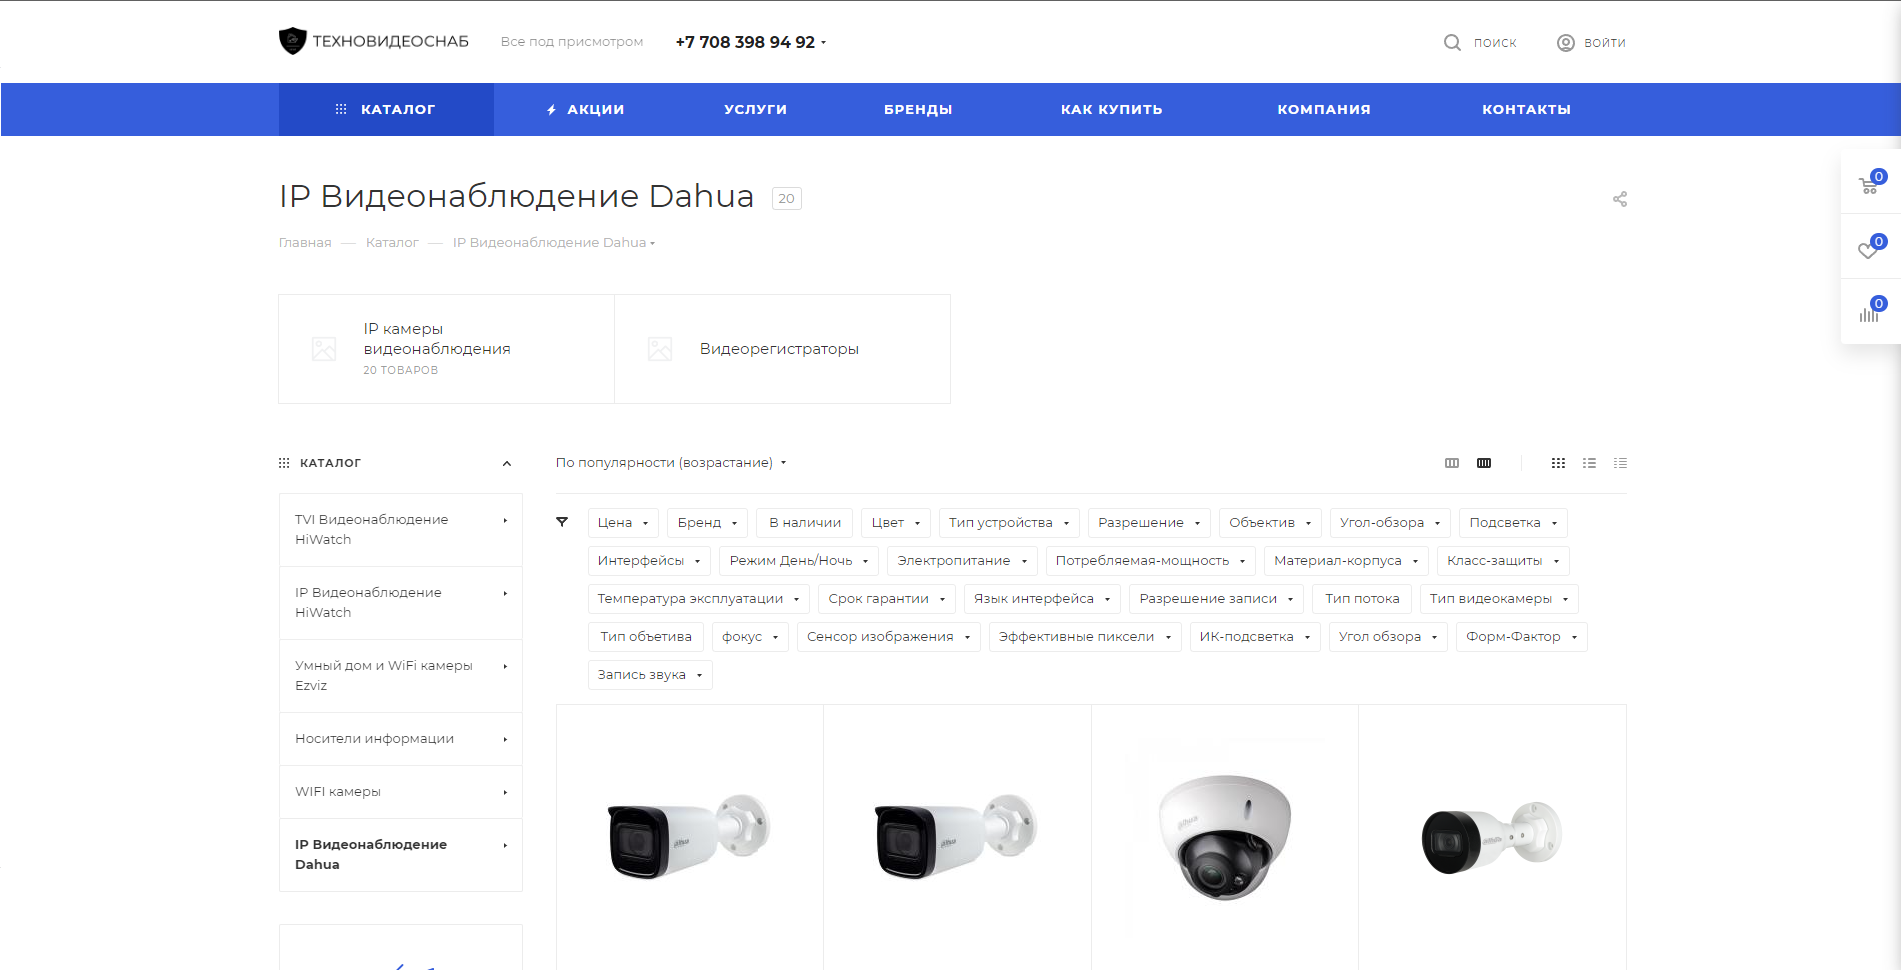Open the first bullet camera product thumbnail
This screenshot has height=970, width=1901.
689,836
